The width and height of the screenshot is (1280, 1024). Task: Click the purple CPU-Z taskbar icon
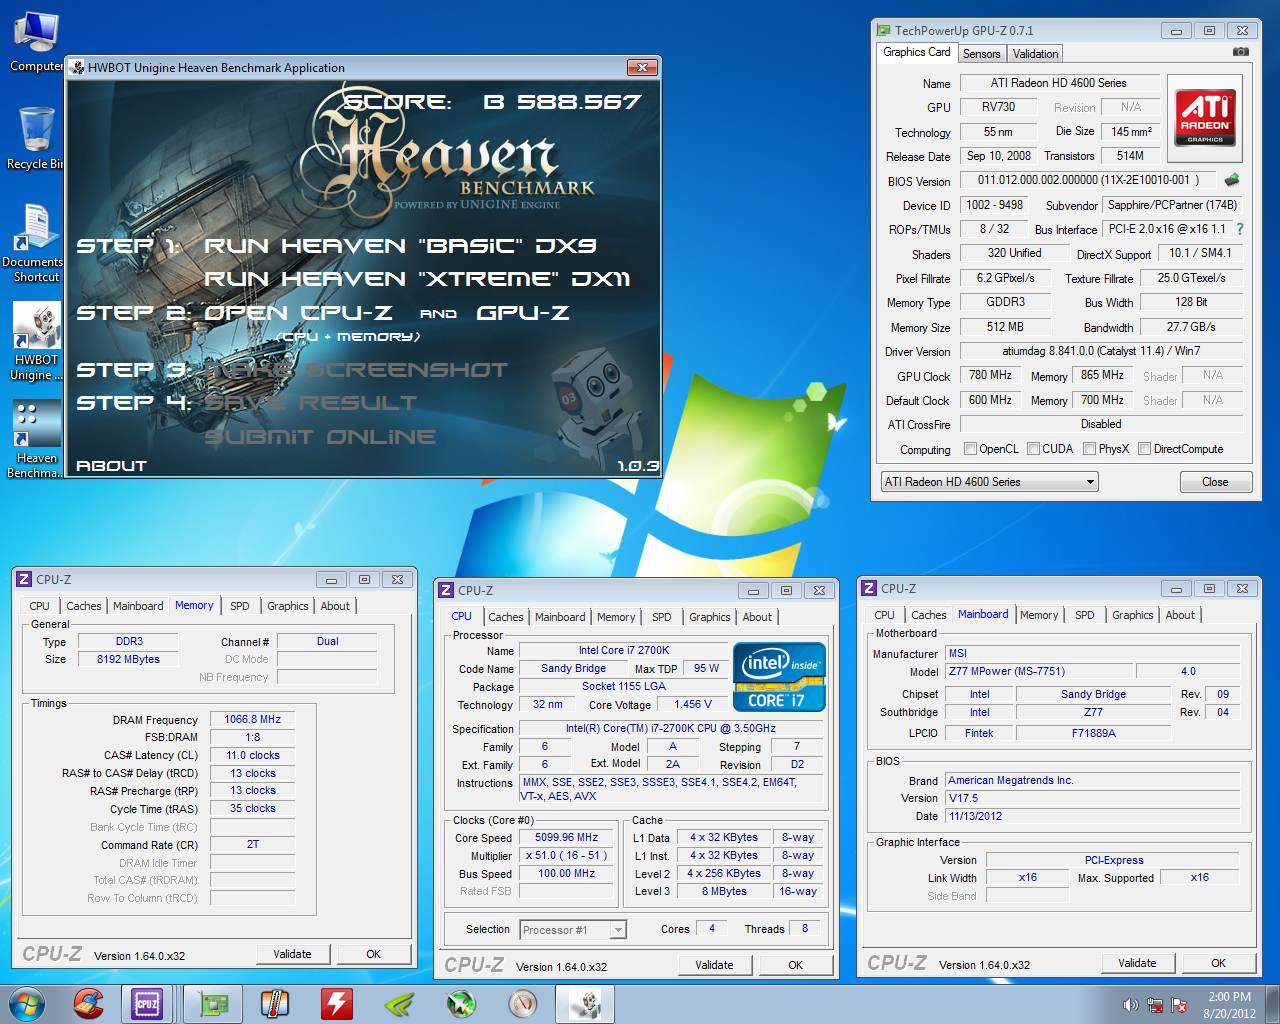(x=148, y=1004)
